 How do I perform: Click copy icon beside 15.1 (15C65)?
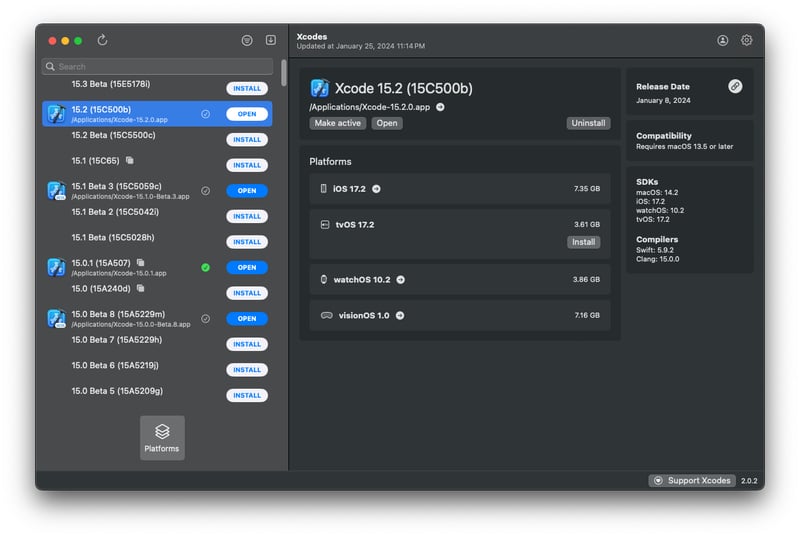point(130,160)
